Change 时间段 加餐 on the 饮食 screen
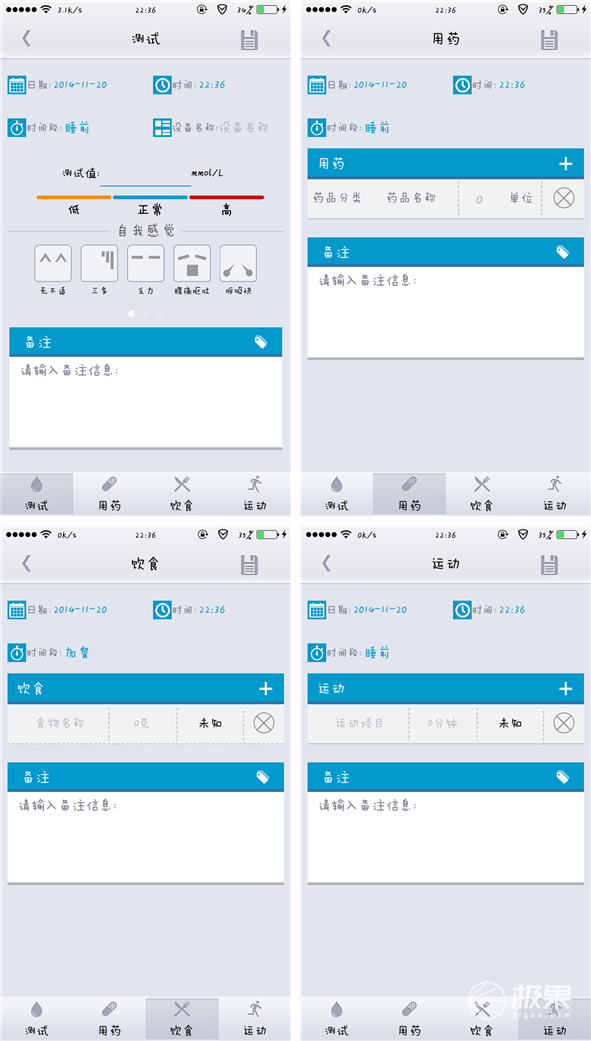The height and width of the screenshot is (1041, 591). [77, 653]
